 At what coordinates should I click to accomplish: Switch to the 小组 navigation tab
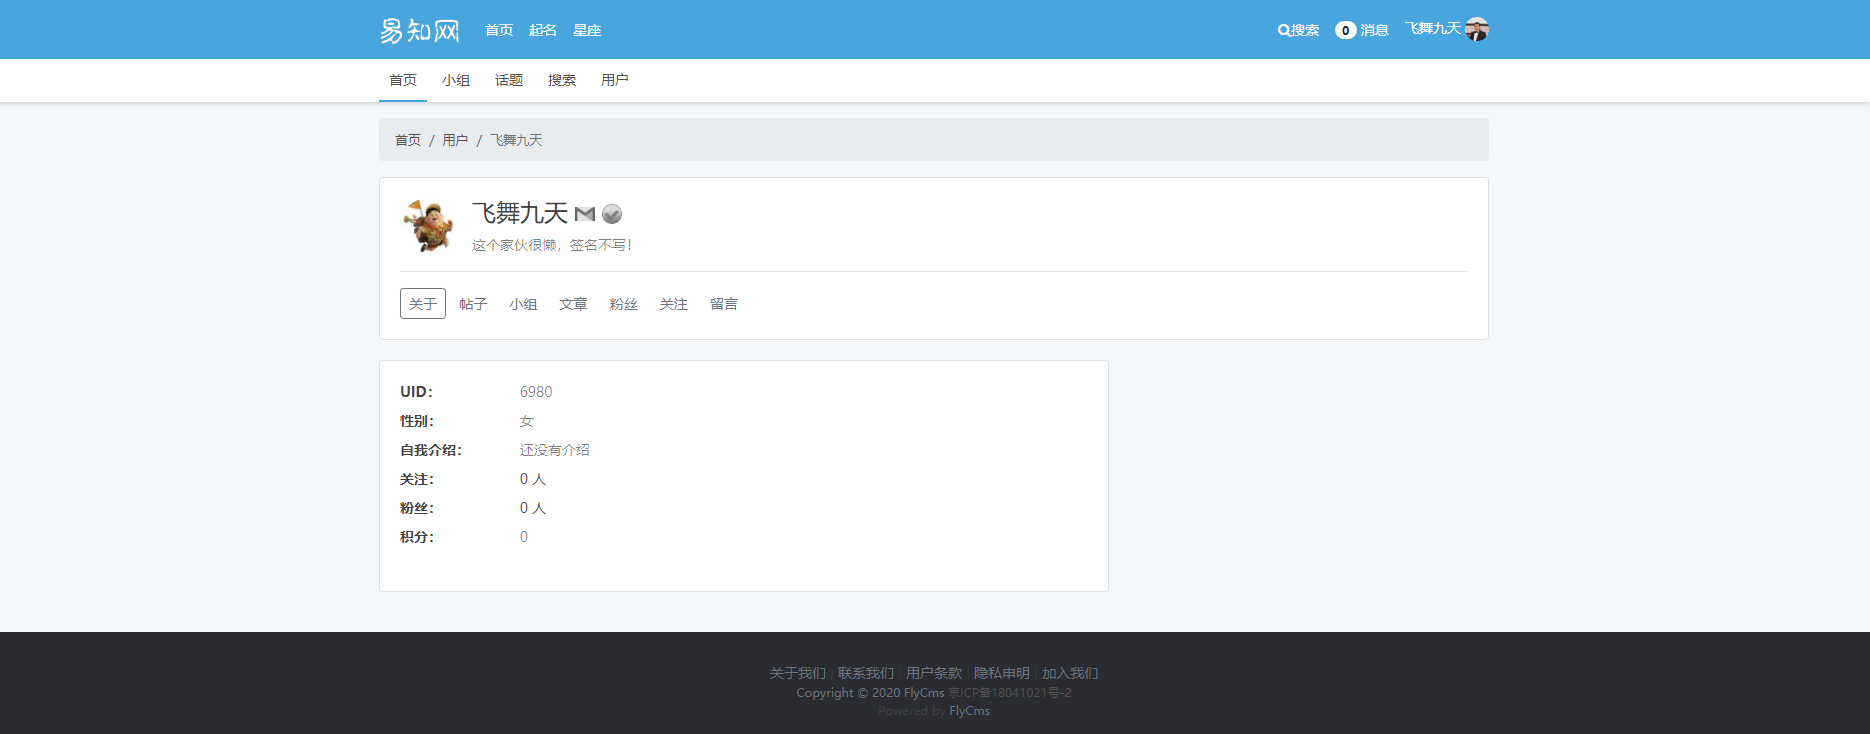pyautogui.click(x=456, y=80)
